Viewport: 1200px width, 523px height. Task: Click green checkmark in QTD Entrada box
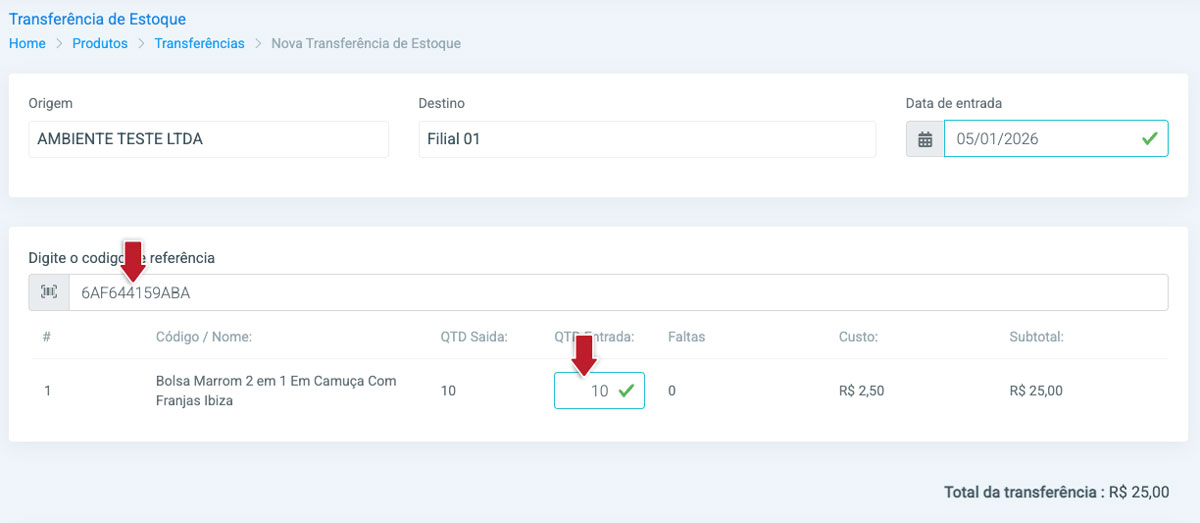pyautogui.click(x=627, y=391)
